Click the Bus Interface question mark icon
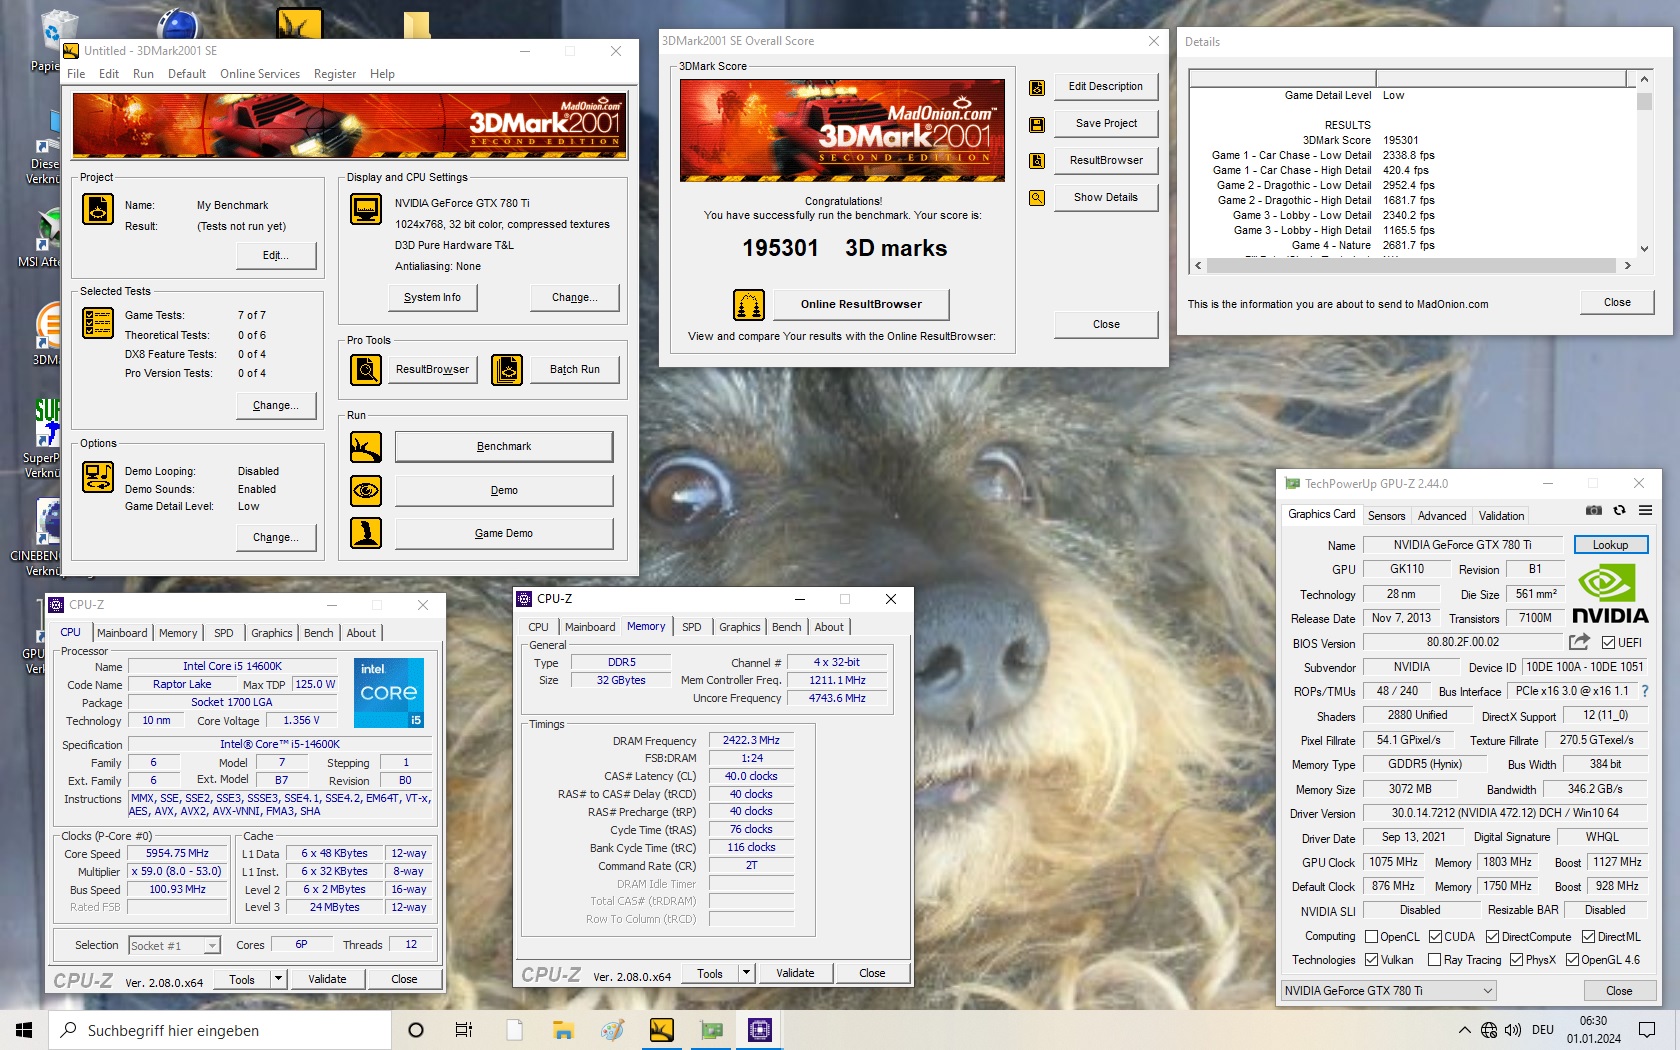Viewport: 1680px width, 1050px height. pyautogui.click(x=1645, y=691)
